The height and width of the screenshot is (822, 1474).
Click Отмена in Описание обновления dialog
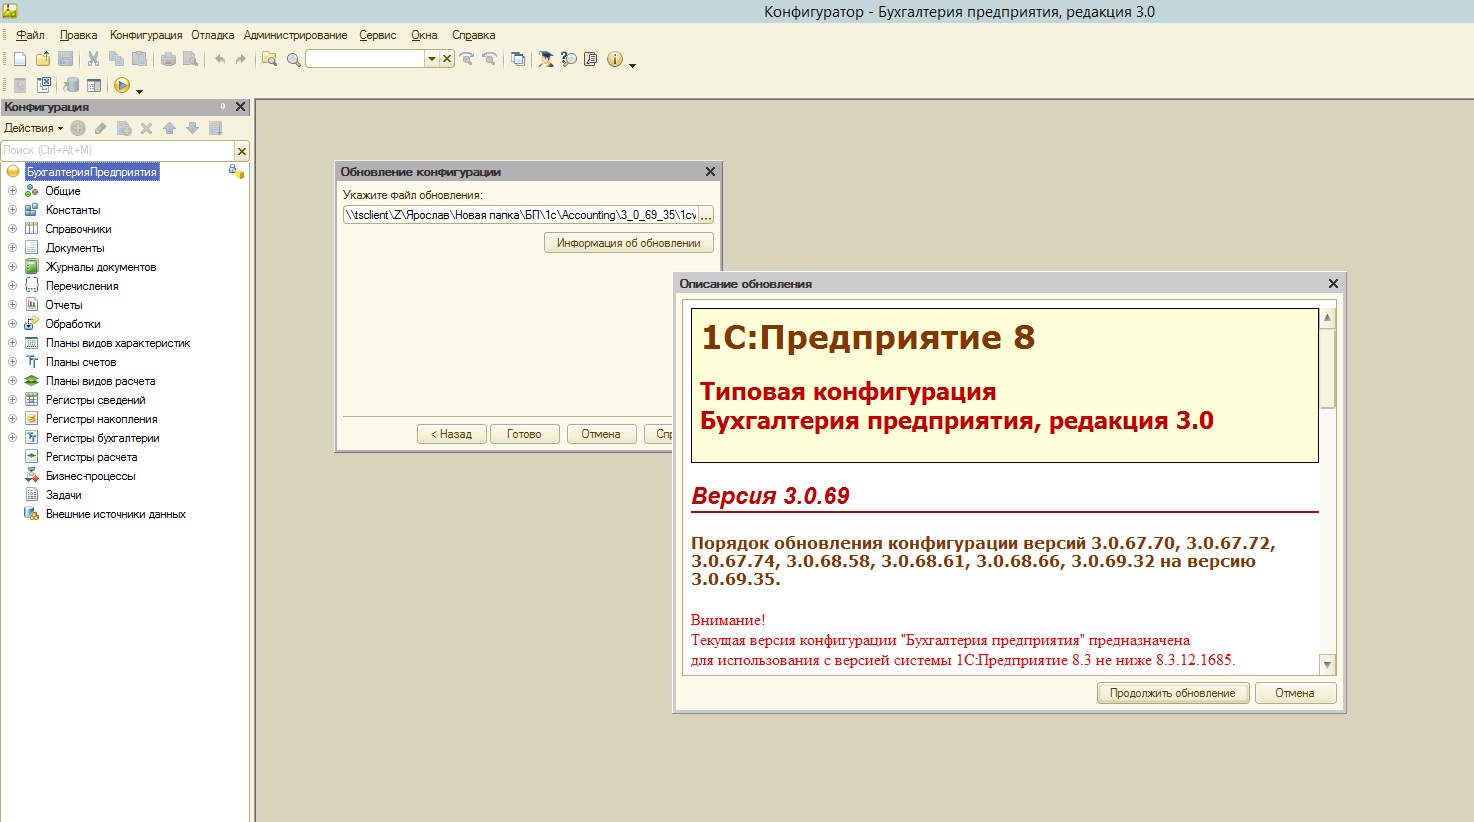coord(1295,693)
